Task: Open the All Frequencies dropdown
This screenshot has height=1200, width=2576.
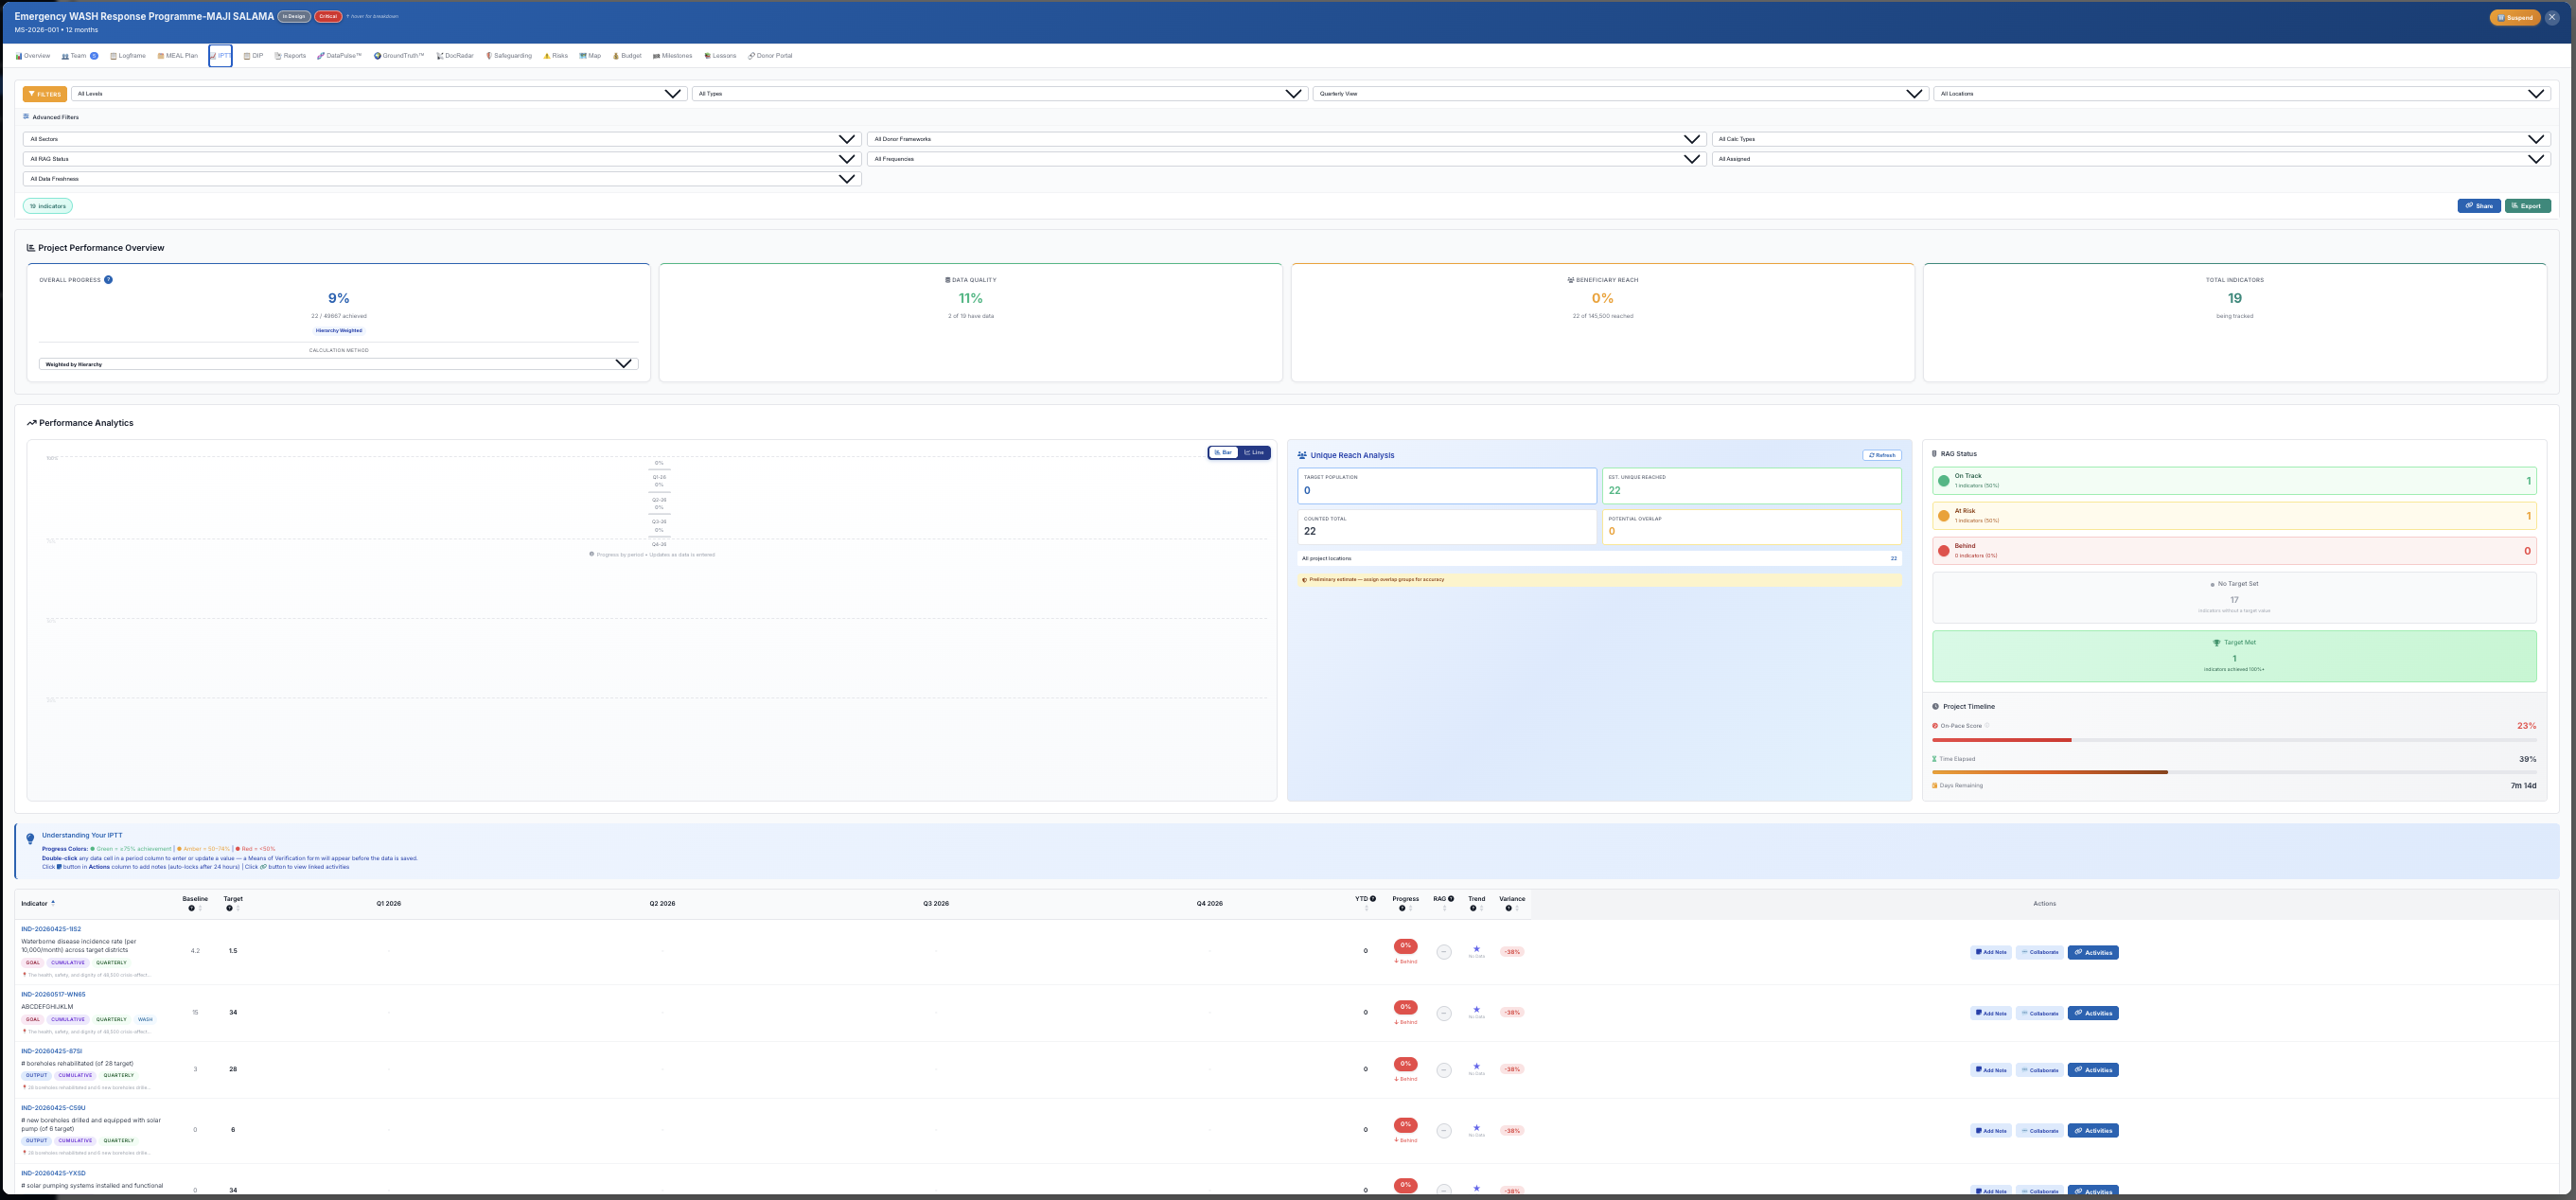Action: point(1286,159)
